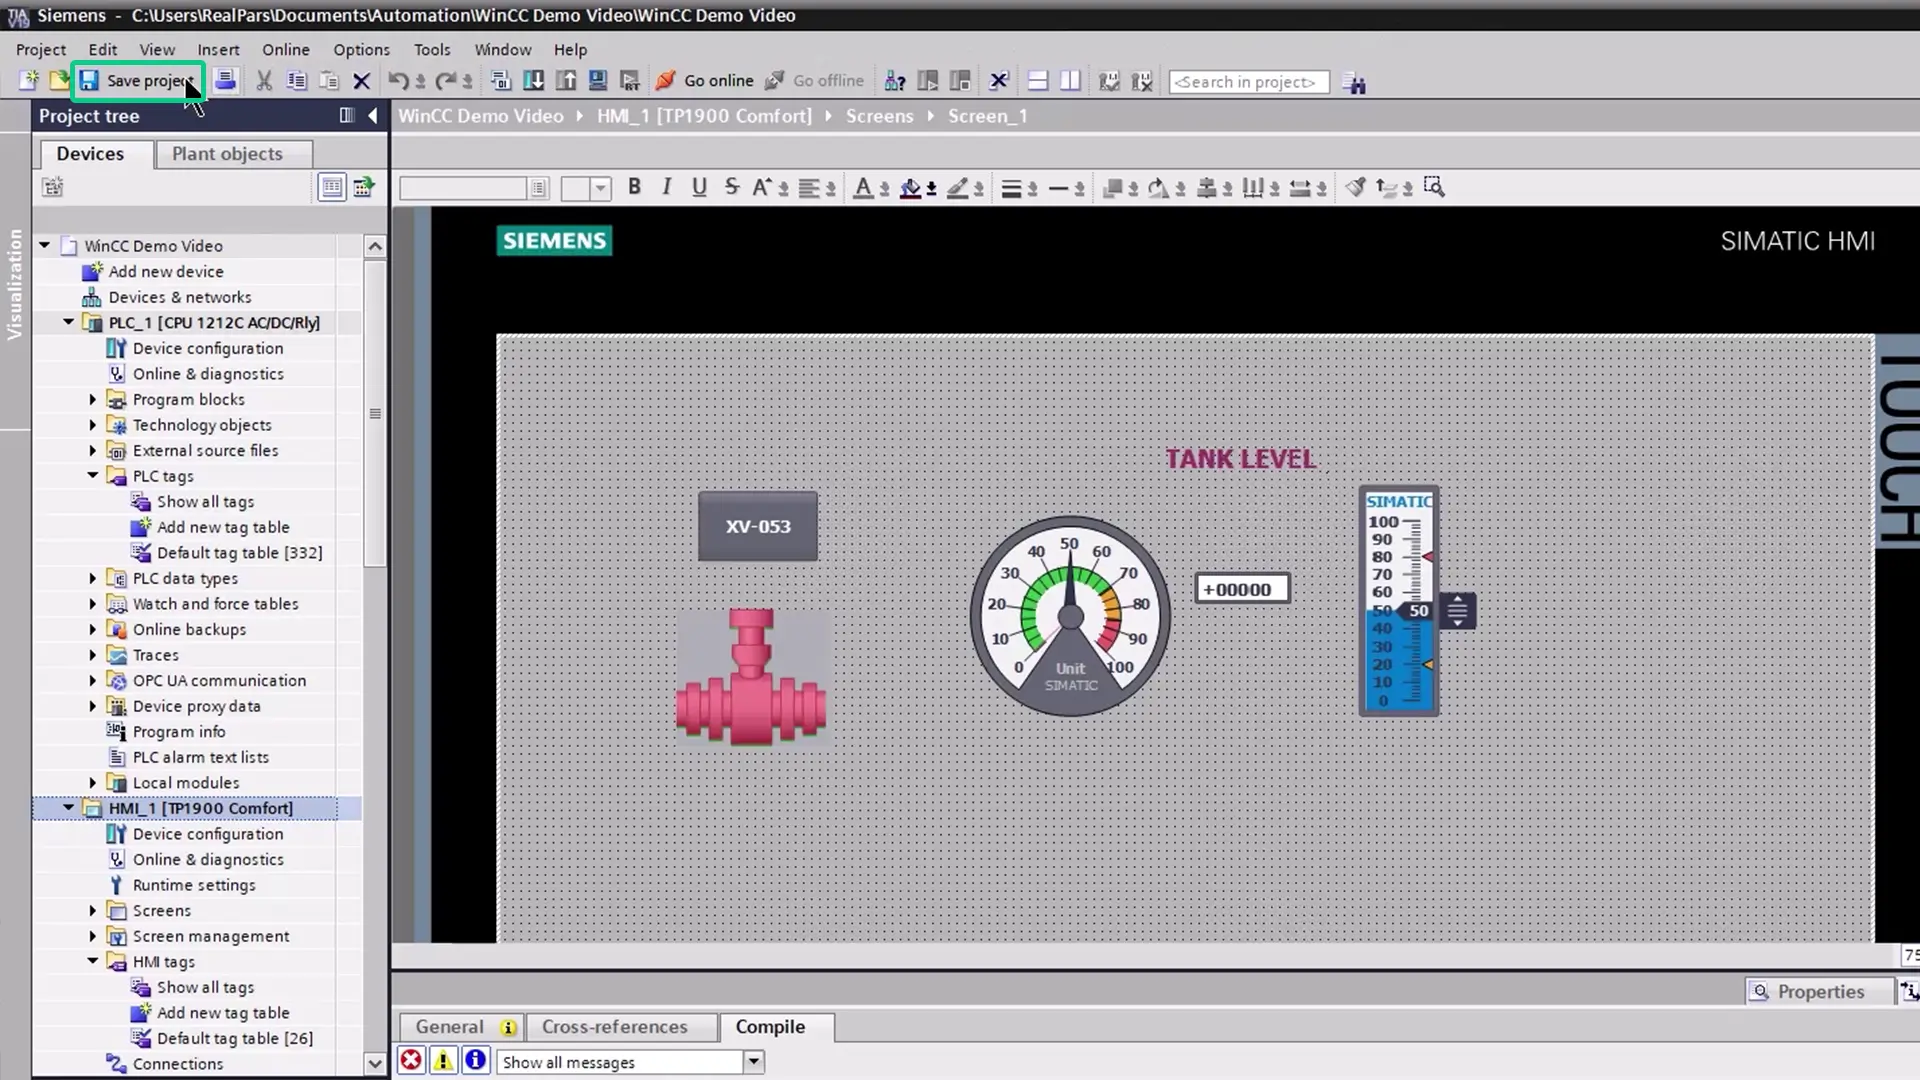The image size is (1920, 1080).
Task: Expand the Watch and force tables folder
Action: coord(92,604)
